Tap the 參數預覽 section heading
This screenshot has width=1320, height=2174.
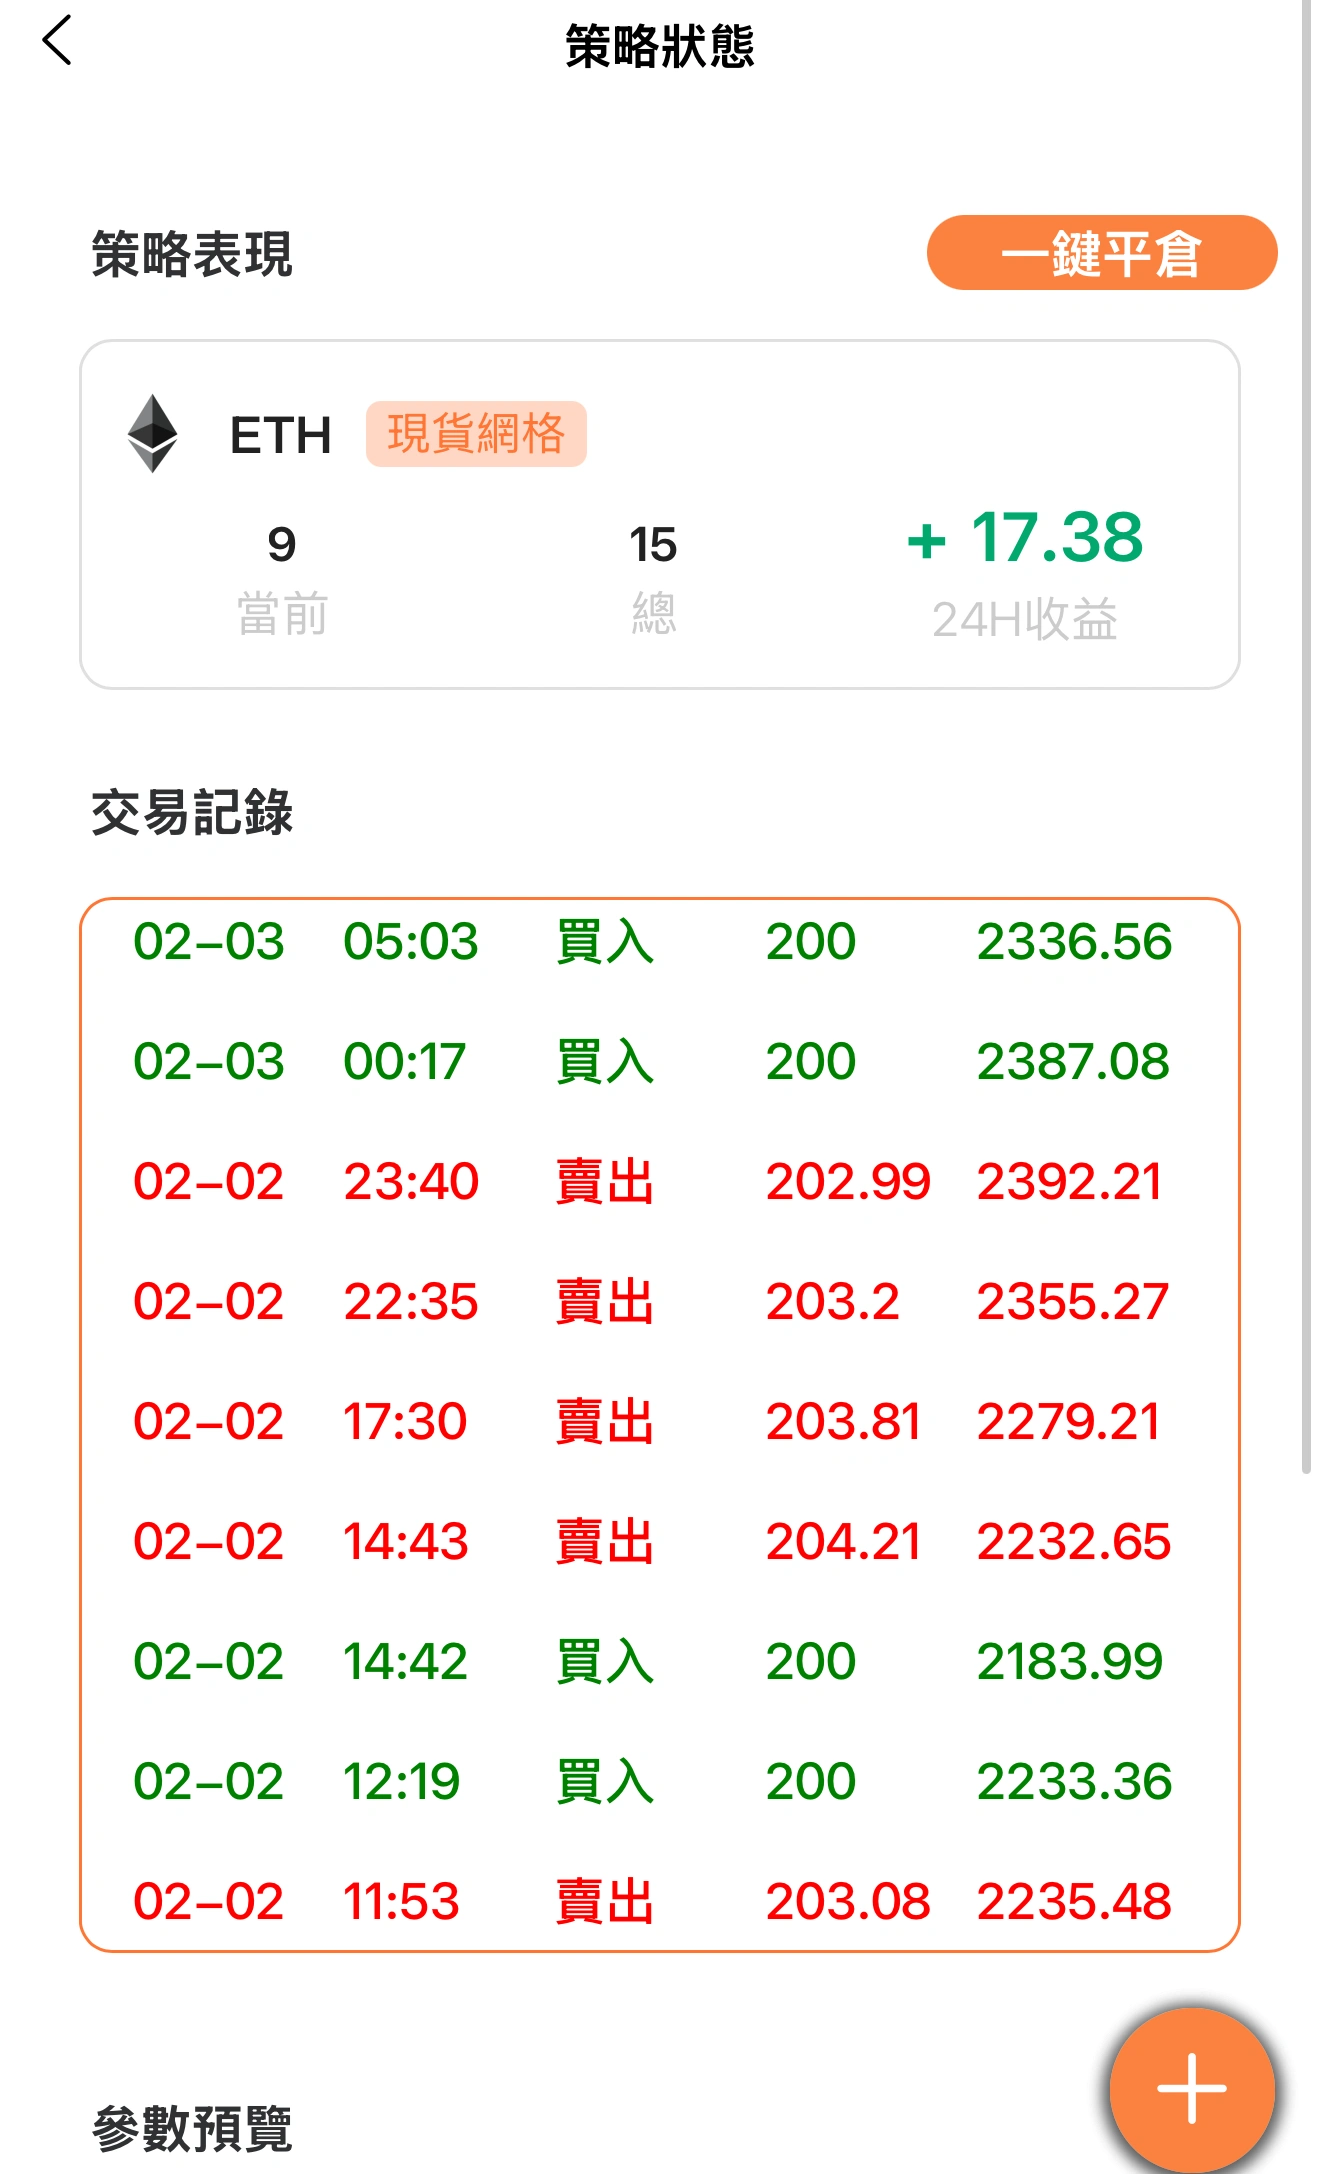192,2128
